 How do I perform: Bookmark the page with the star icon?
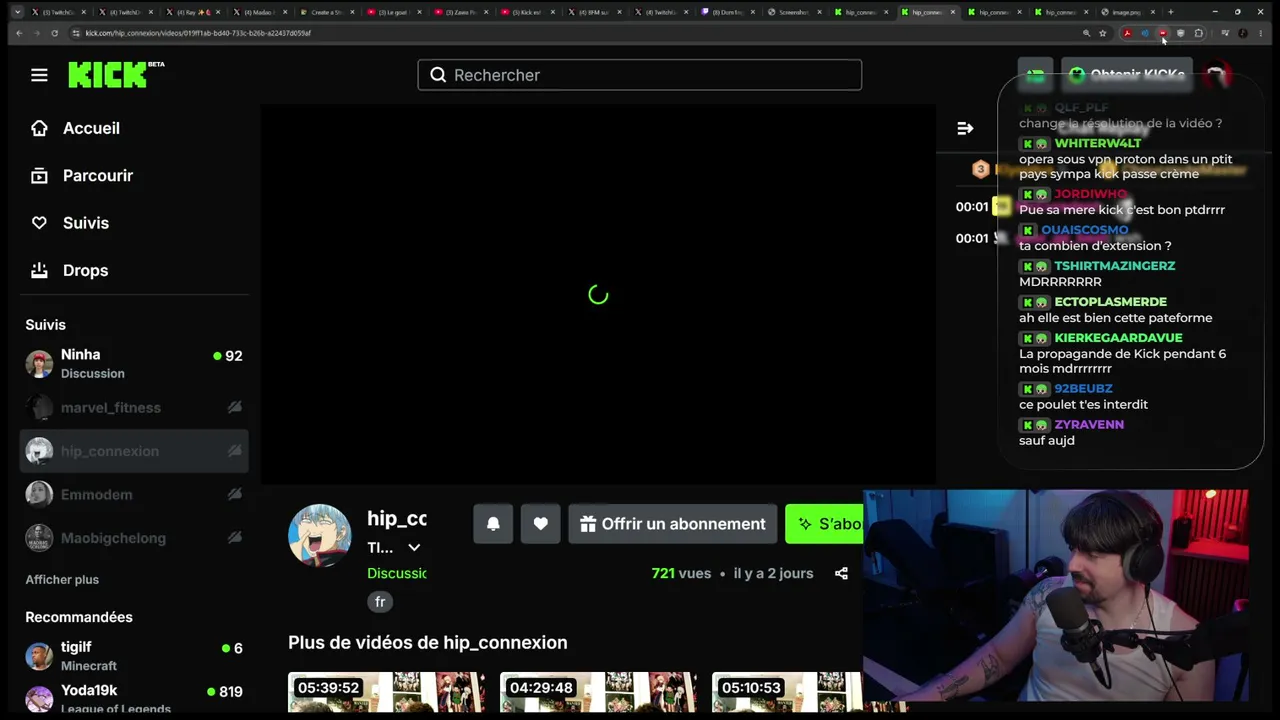[x=1103, y=33]
